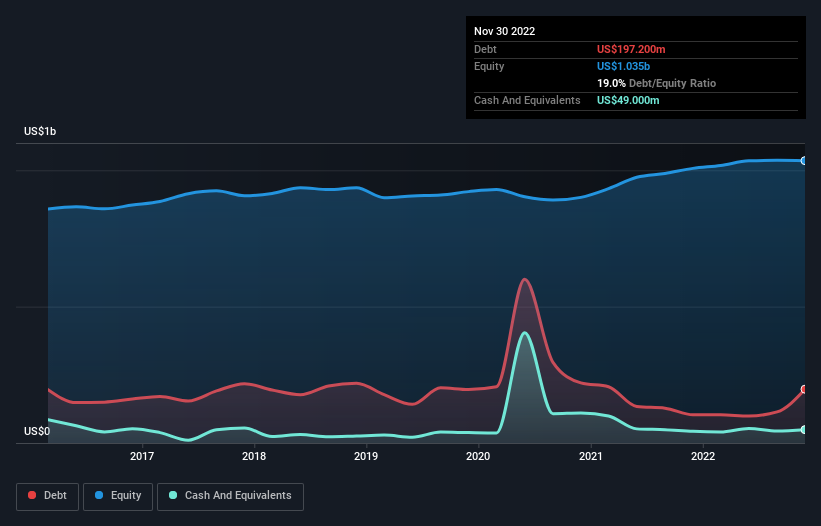Click the teal Cash endpoint marker
Image resolution: width=821 pixels, height=526 pixels.
click(805, 430)
